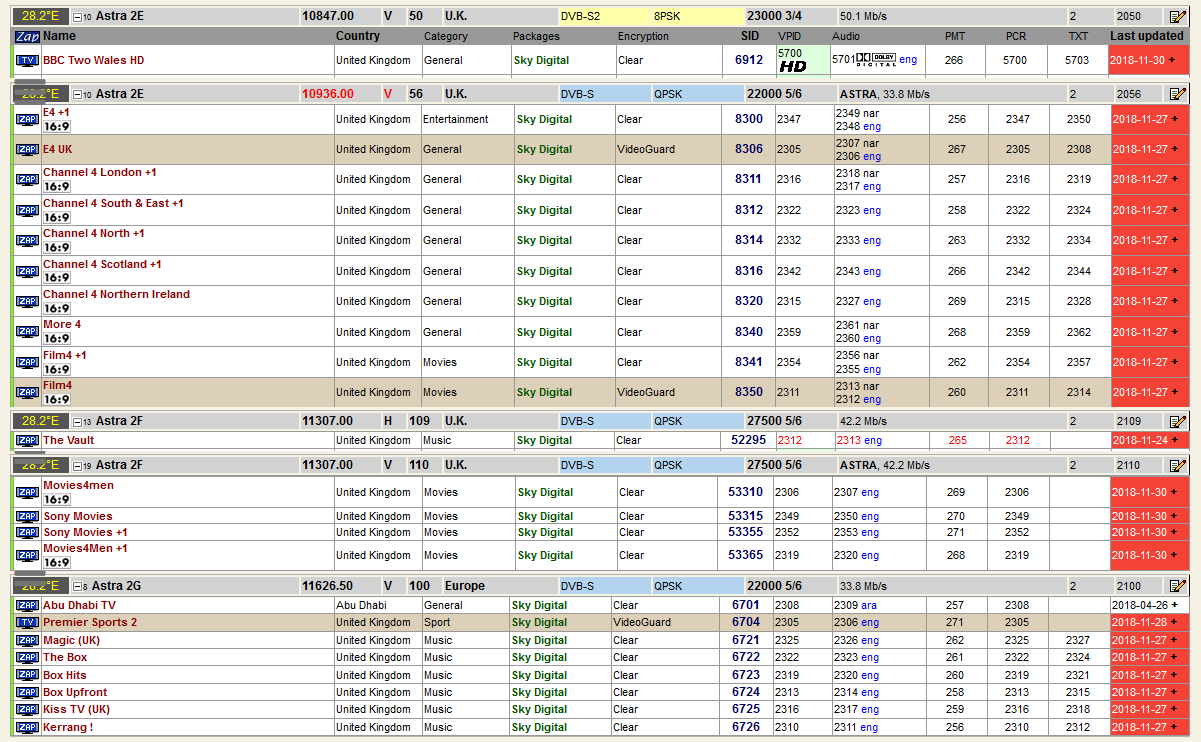Viewport: 1201px width, 742px height.
Task: Collapse the Astra 2E 10847.00 transponder
Action: [77, 17]
